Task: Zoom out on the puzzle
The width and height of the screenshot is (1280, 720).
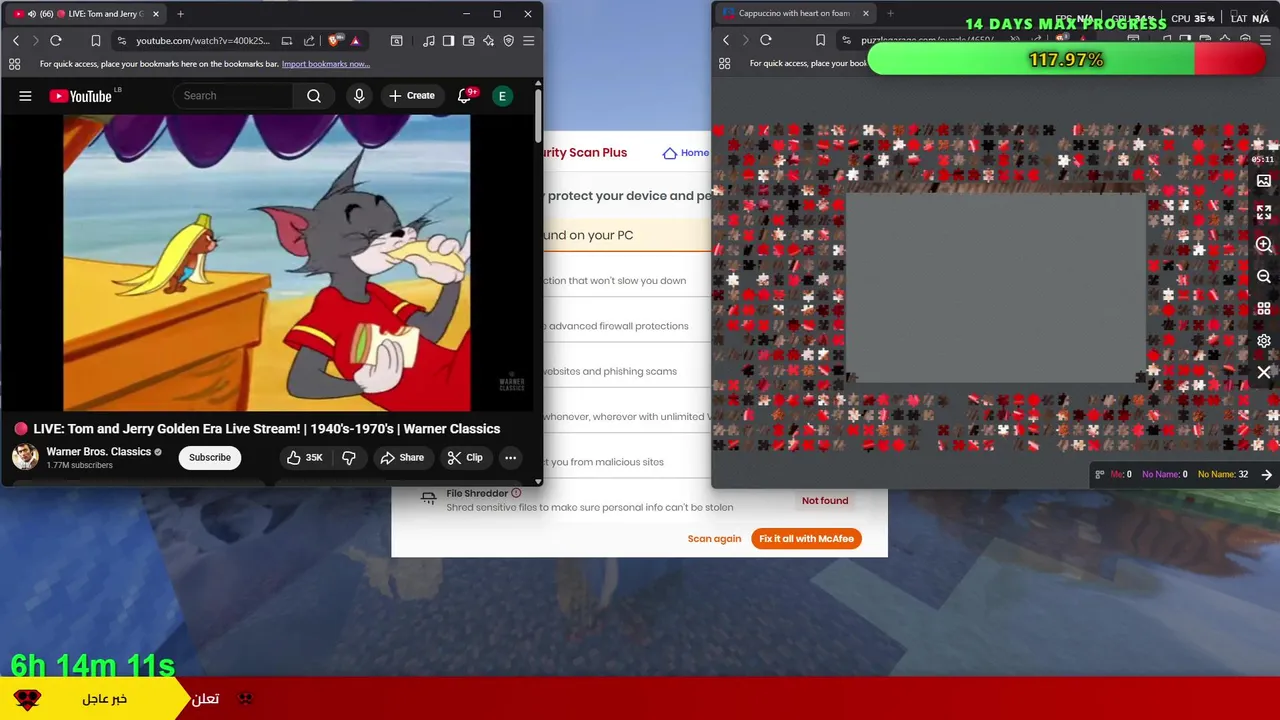Action: (1264, 277)
